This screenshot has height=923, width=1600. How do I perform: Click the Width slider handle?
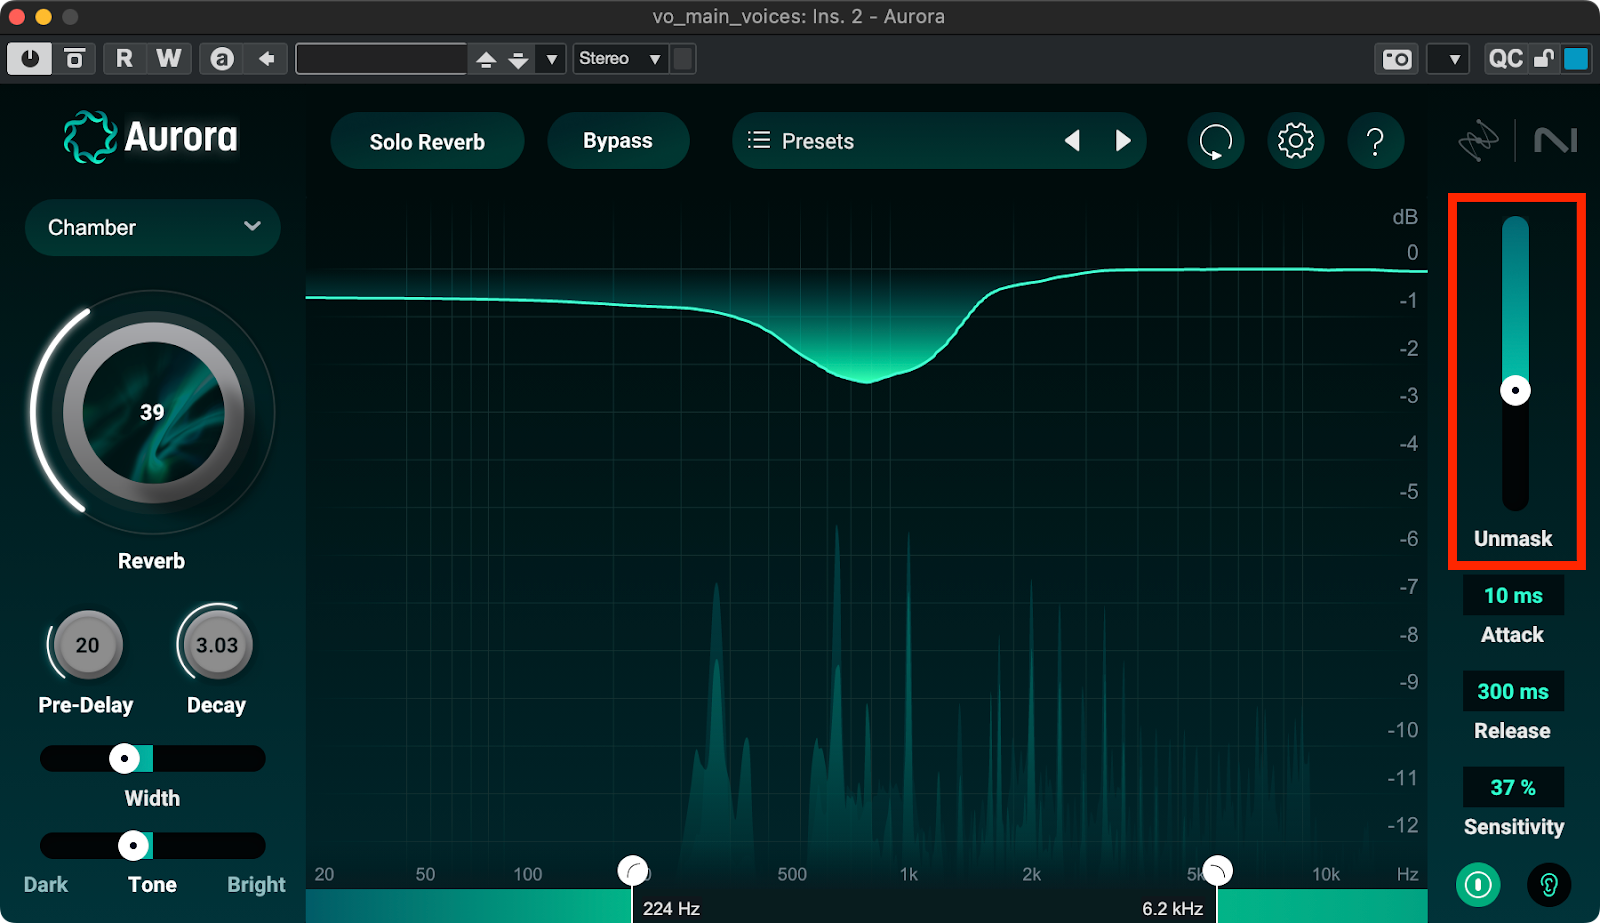pyautogui.click(x=124, y=759)
